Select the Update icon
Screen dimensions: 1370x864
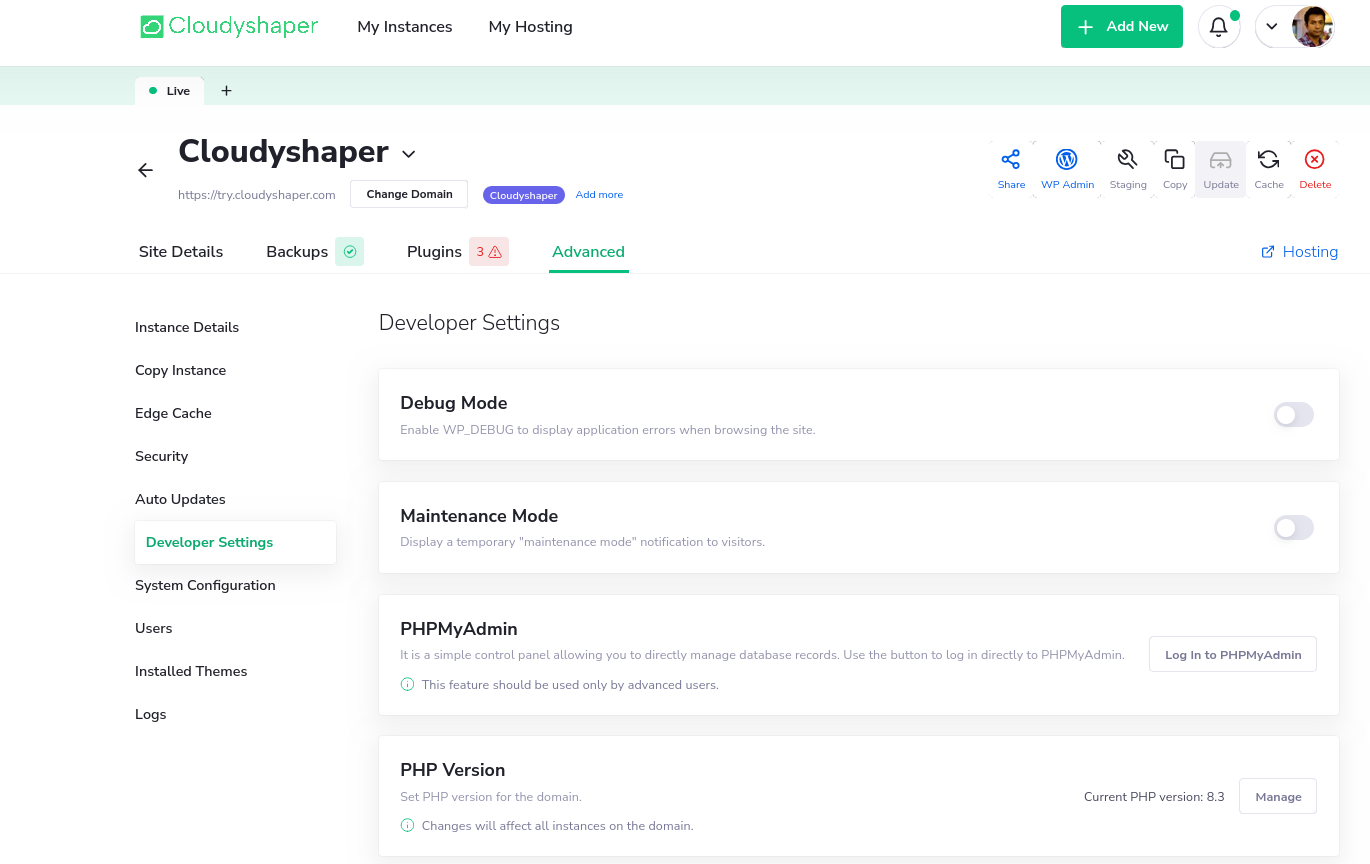[x=1220, y=168]
